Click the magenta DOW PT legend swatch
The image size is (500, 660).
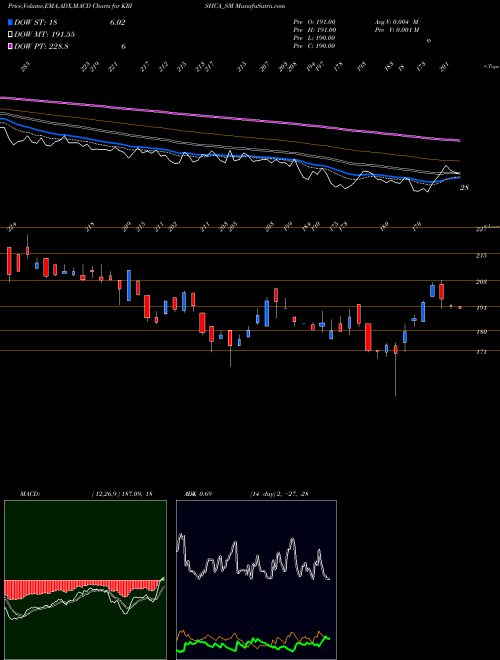[x=10, y=46]
